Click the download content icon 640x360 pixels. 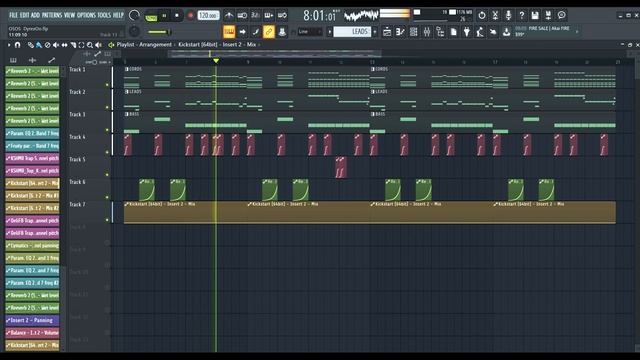tap(507, 31)
